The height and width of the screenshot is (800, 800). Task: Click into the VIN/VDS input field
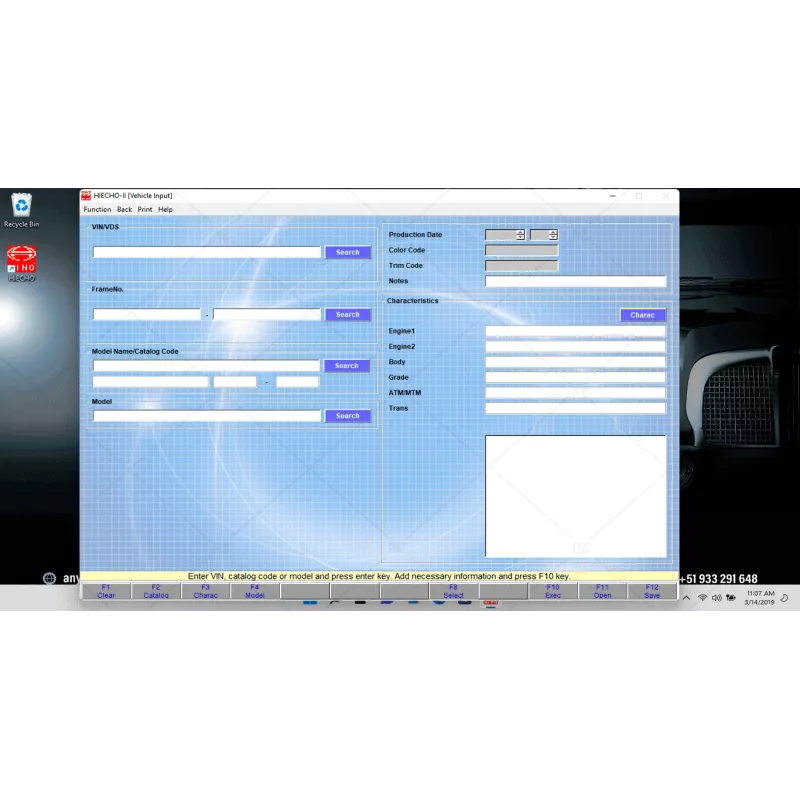tap(207, 253)
